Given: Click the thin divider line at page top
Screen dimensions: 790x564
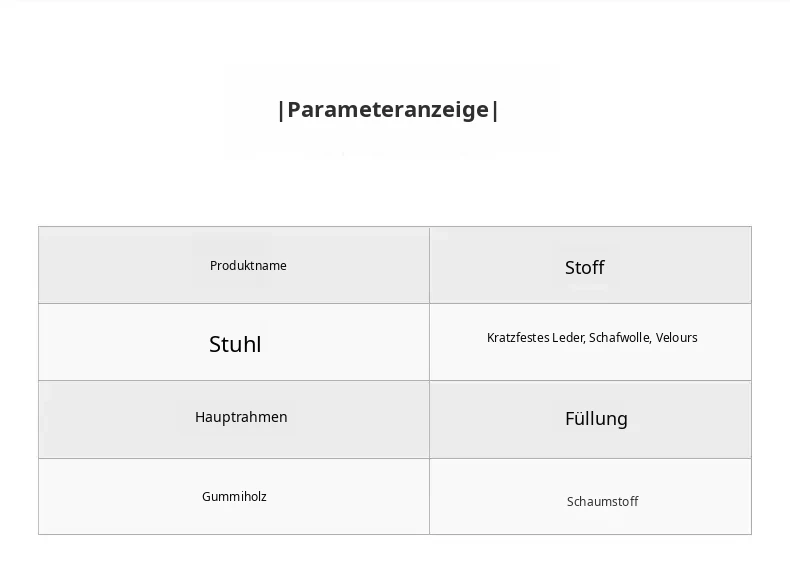Looking at the screenshot, I should click(395, 1).
